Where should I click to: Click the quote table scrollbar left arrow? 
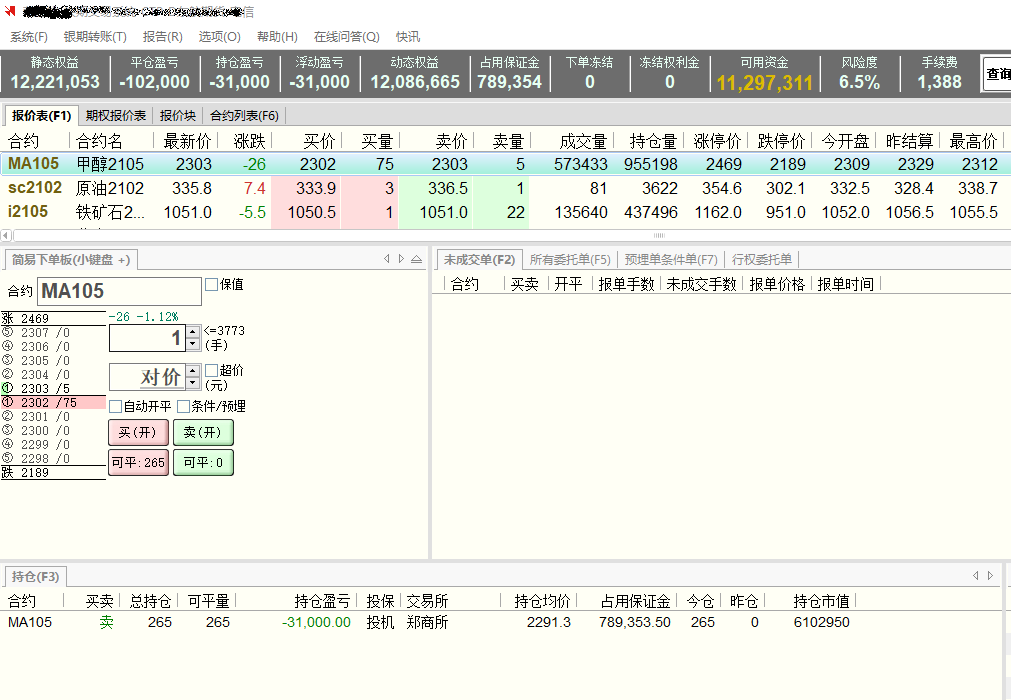coord(6,235)
